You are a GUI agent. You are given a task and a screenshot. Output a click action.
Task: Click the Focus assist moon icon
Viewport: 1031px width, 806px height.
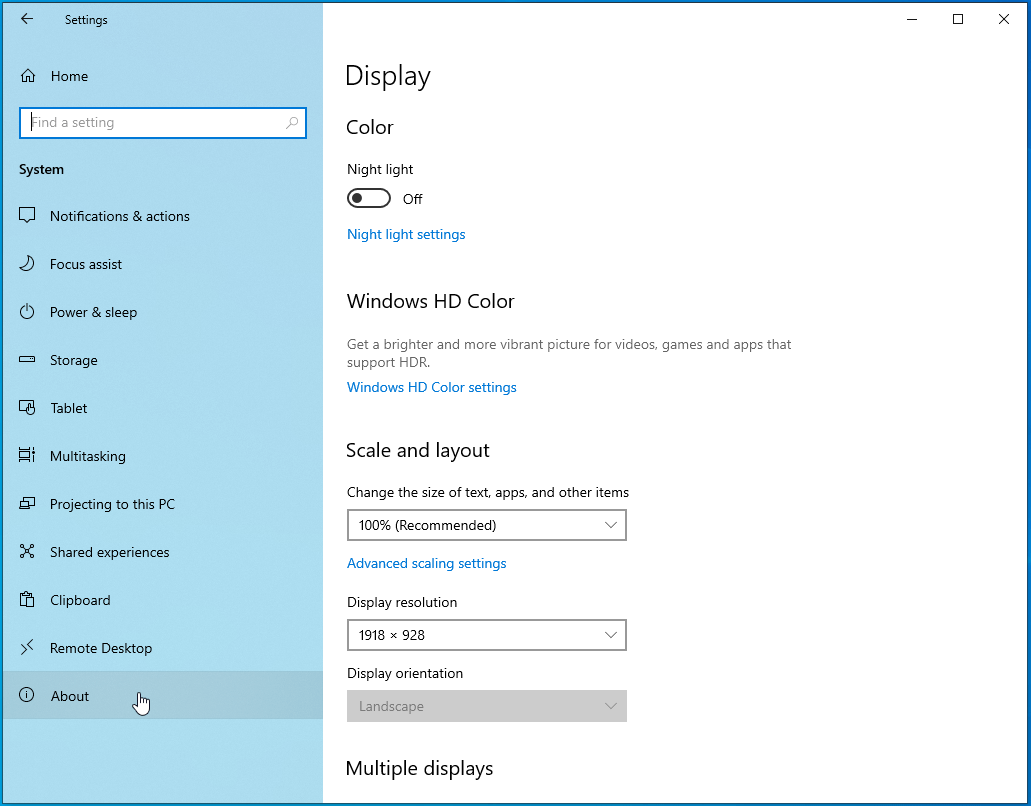point(27,264)
